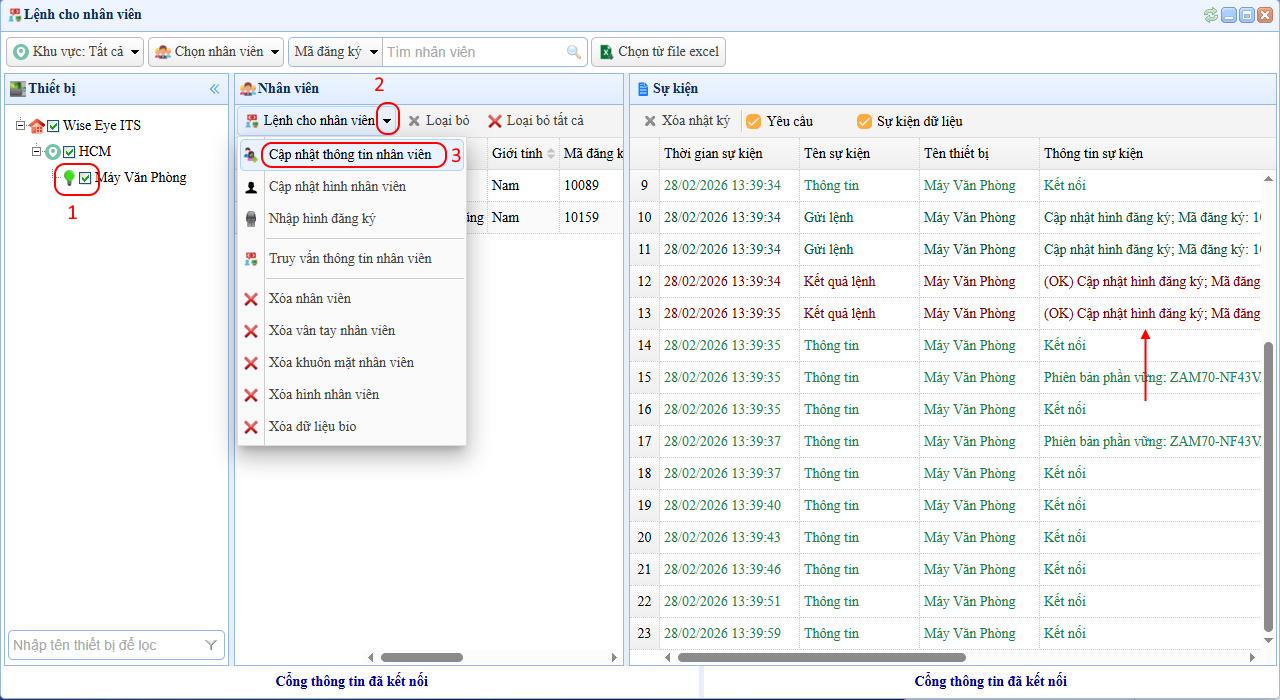The image size is (1280, 700).
Task: Click Chọn từ file excel button
Action: tap(658, 52)
